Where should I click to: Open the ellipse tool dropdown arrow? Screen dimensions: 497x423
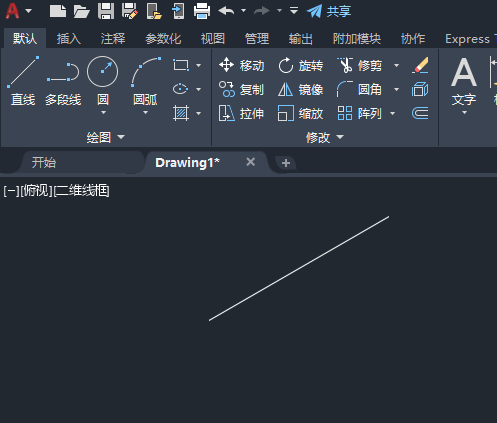click(198, 89)
